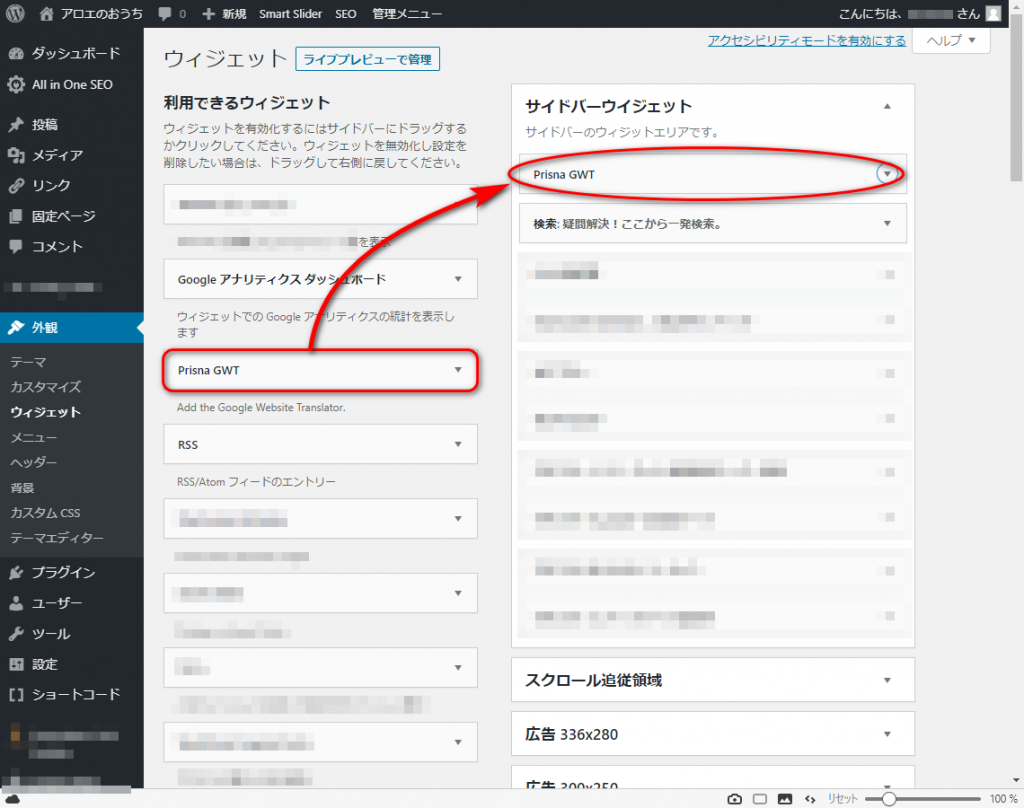This screenshot has width=1024, height=808.
Task: Click the アクセシビリティモードを有効にする link
Action: coord(806,41)
